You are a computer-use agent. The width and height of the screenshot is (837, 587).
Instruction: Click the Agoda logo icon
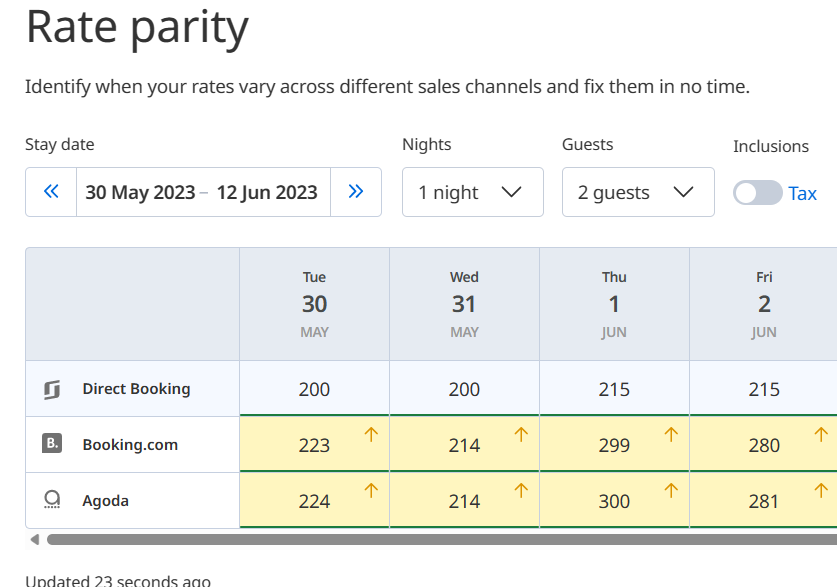[x=53, y=500]
